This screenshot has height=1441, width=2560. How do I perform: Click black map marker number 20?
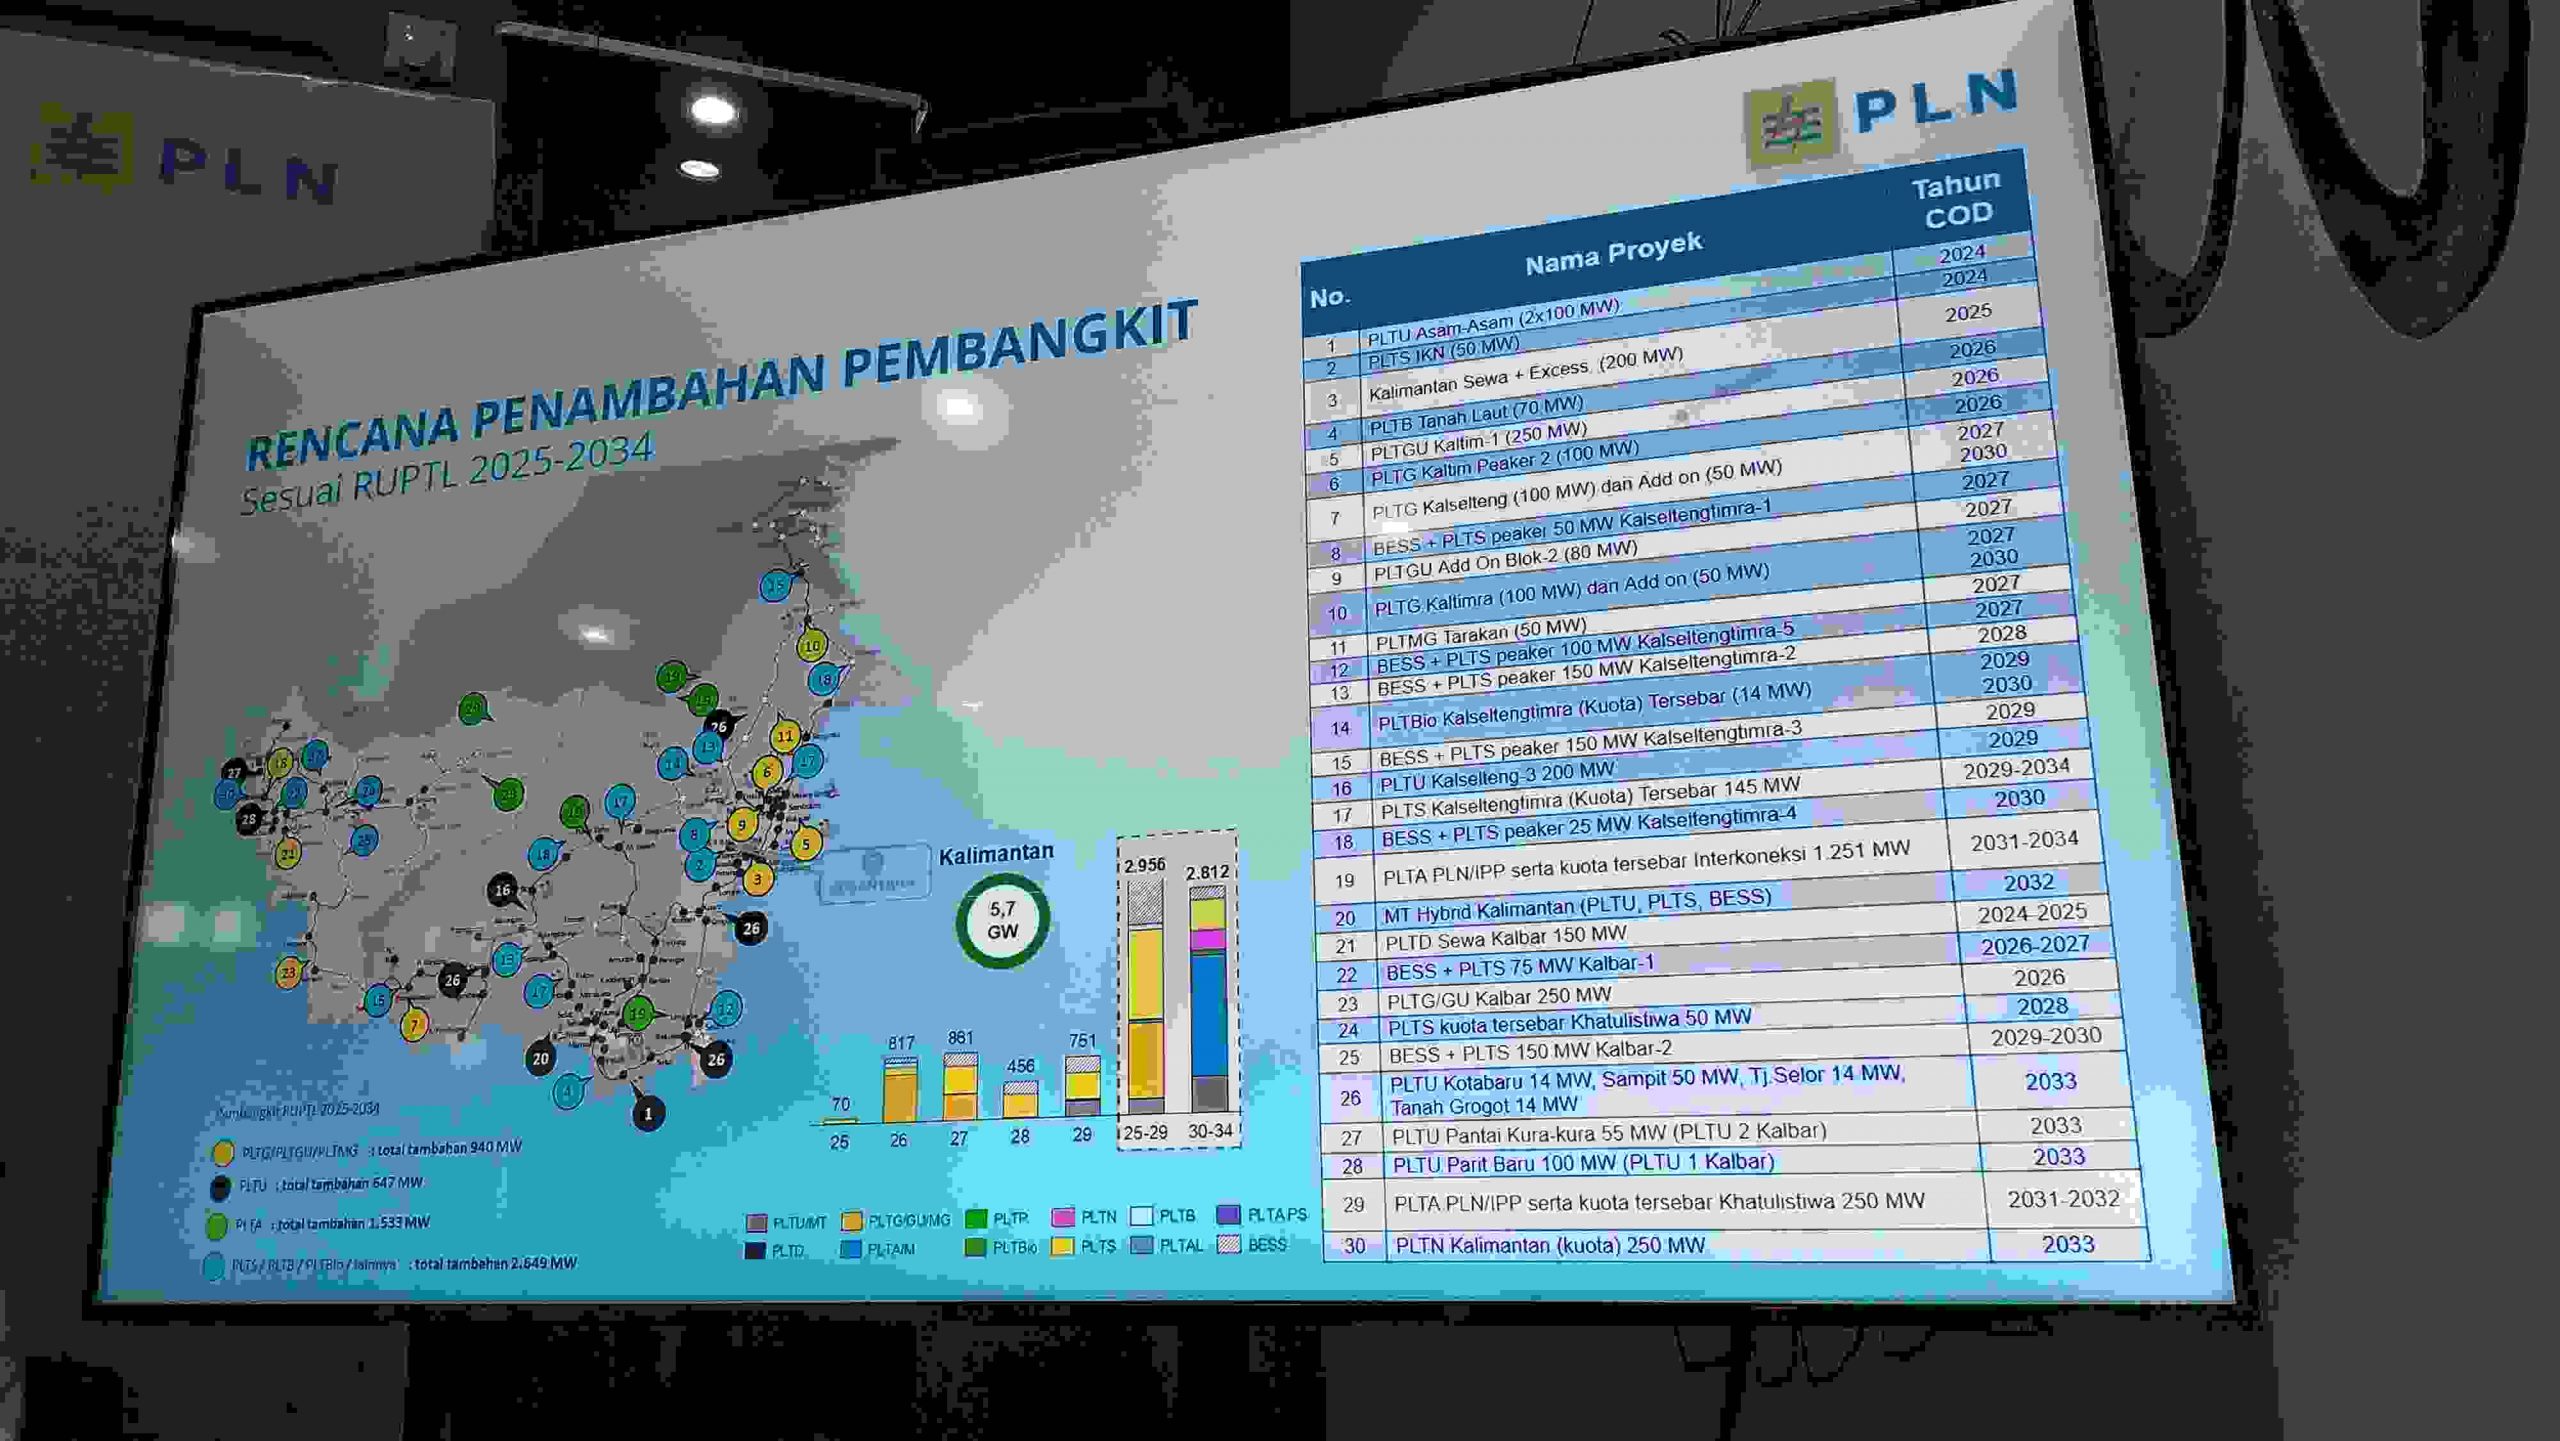click(x=541, y=1058)
